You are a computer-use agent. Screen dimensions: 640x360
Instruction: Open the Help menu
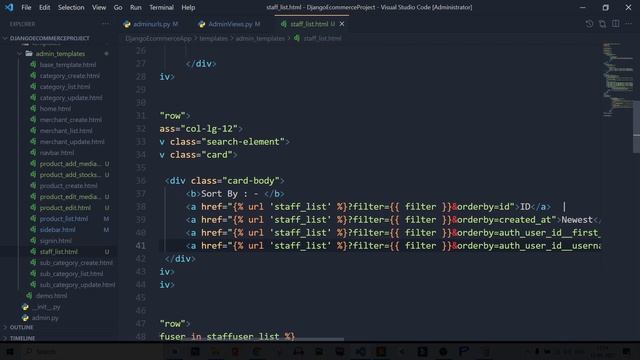point(188,7)
